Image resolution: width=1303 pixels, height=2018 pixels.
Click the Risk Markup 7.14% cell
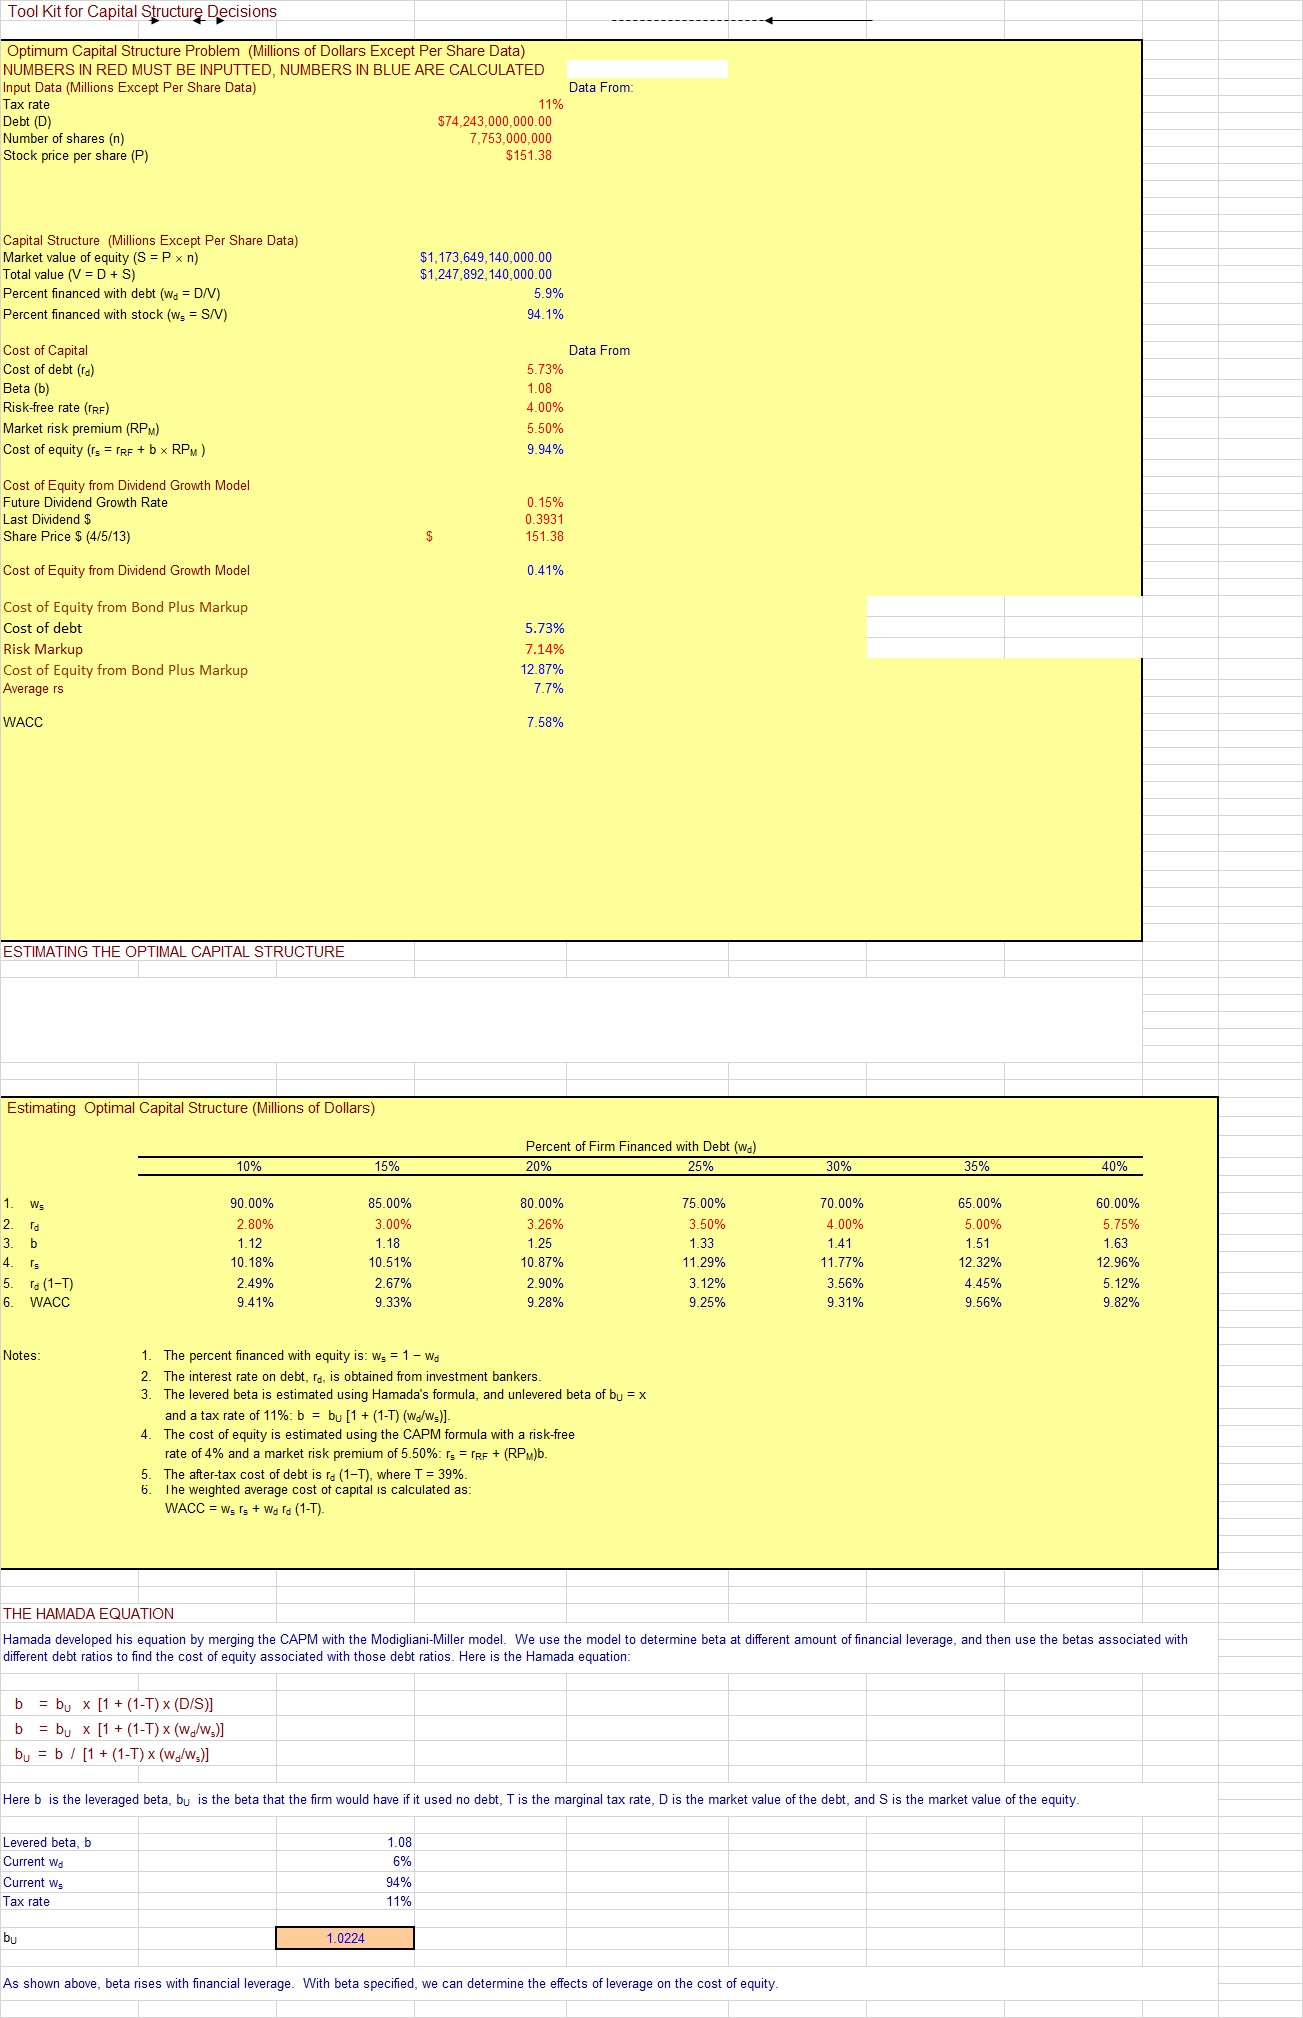pos(545,650)
